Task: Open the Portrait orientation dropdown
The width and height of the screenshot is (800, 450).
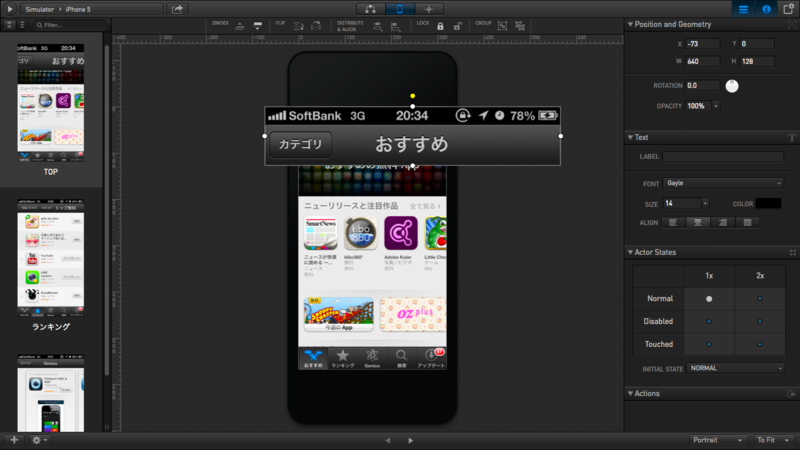Action: coord(717,440)
